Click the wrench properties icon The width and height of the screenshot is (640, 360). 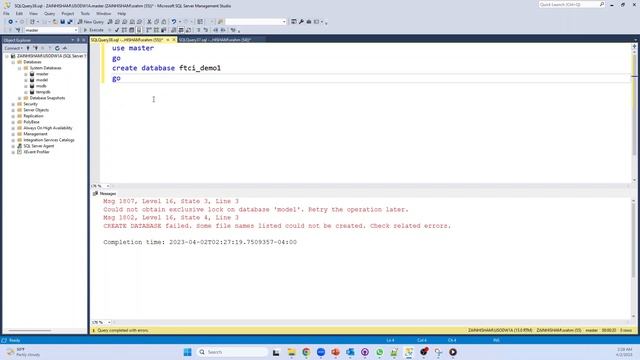(x=301, y=22)
